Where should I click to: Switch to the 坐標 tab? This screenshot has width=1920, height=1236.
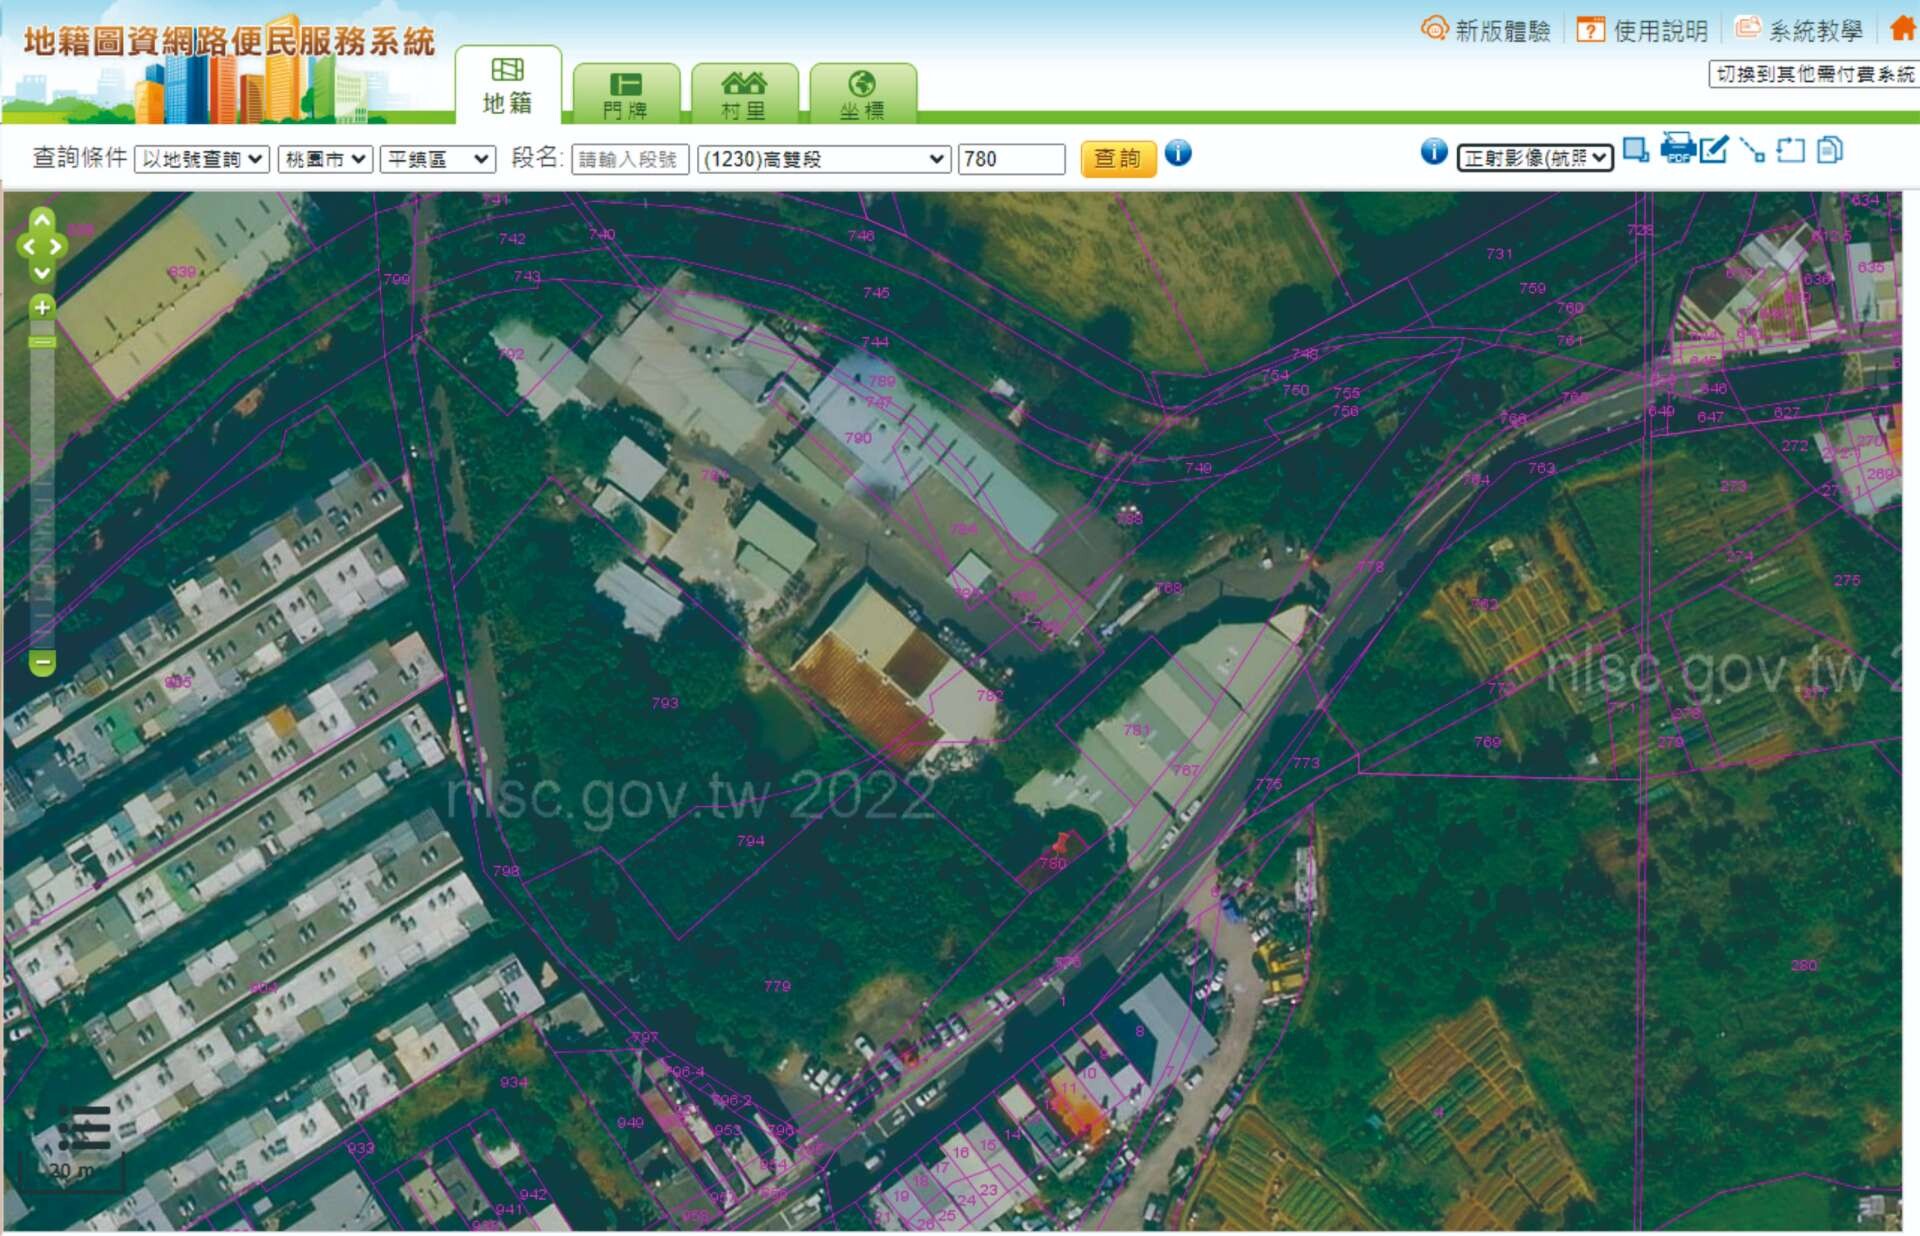coord(862,95)
